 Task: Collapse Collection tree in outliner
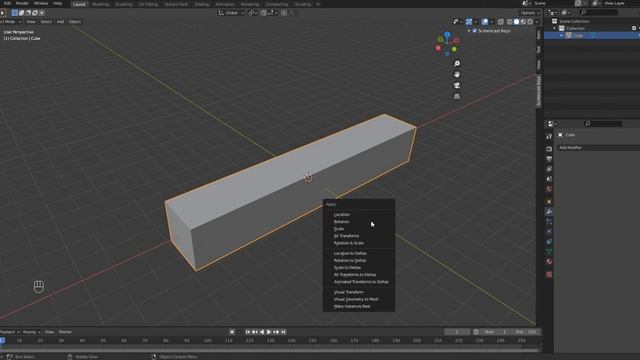point(554,29)
